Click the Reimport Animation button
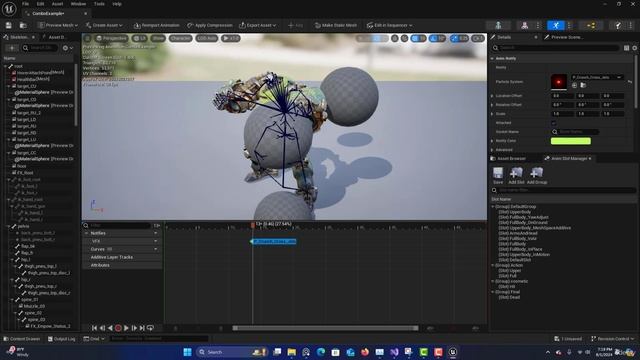640x360 pixels. tap(156, 25)
